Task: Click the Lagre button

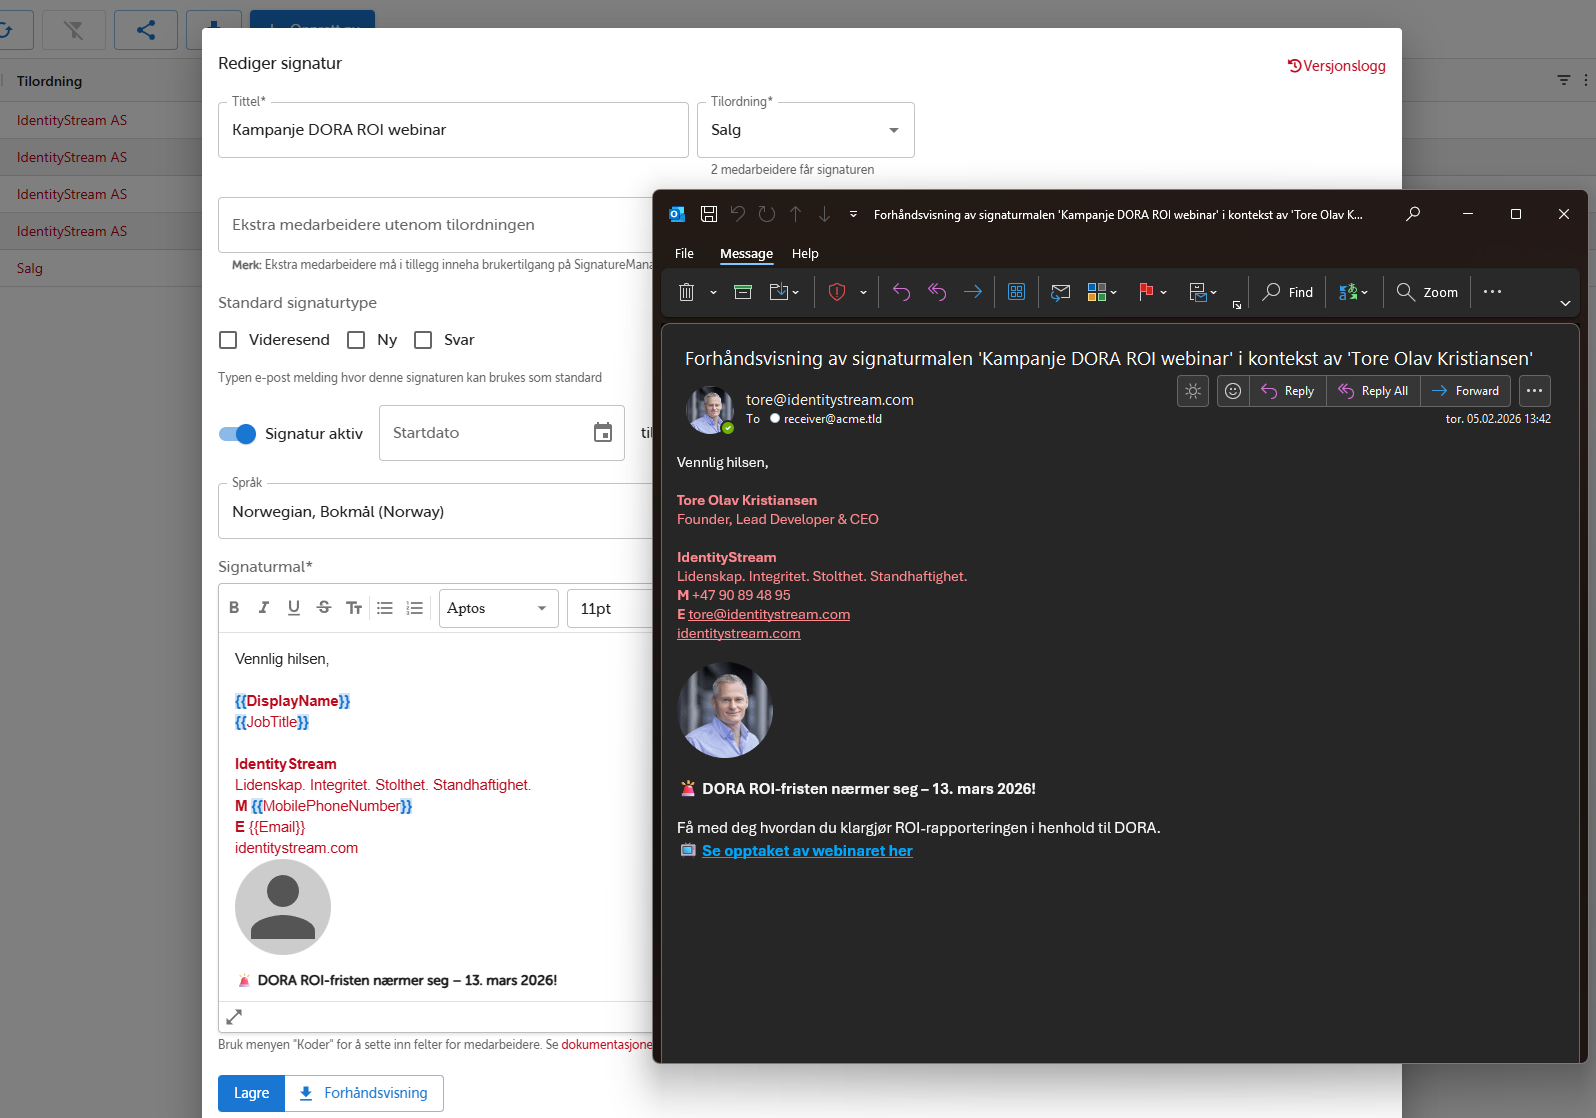Action: click(x=251, y=1093)
